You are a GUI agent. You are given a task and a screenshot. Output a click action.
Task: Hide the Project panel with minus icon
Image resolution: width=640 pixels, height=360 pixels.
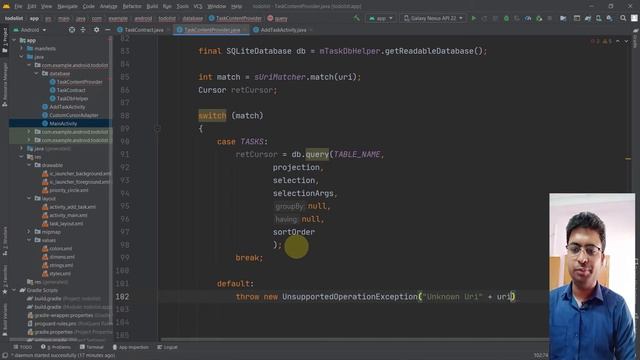[107, 30]
